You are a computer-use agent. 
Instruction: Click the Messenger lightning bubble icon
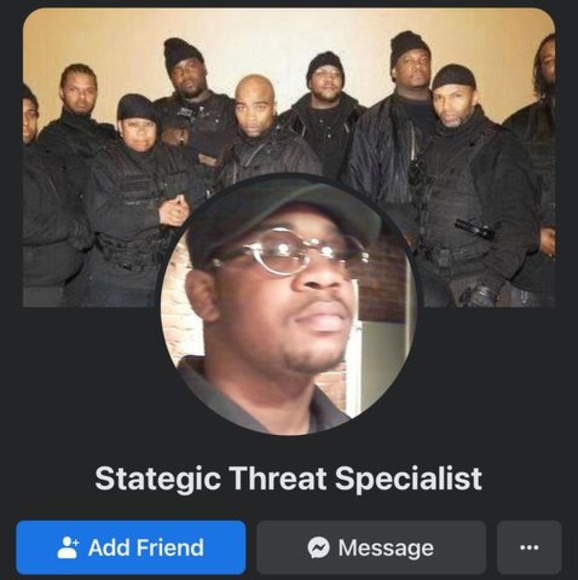[x=318, y=547]
